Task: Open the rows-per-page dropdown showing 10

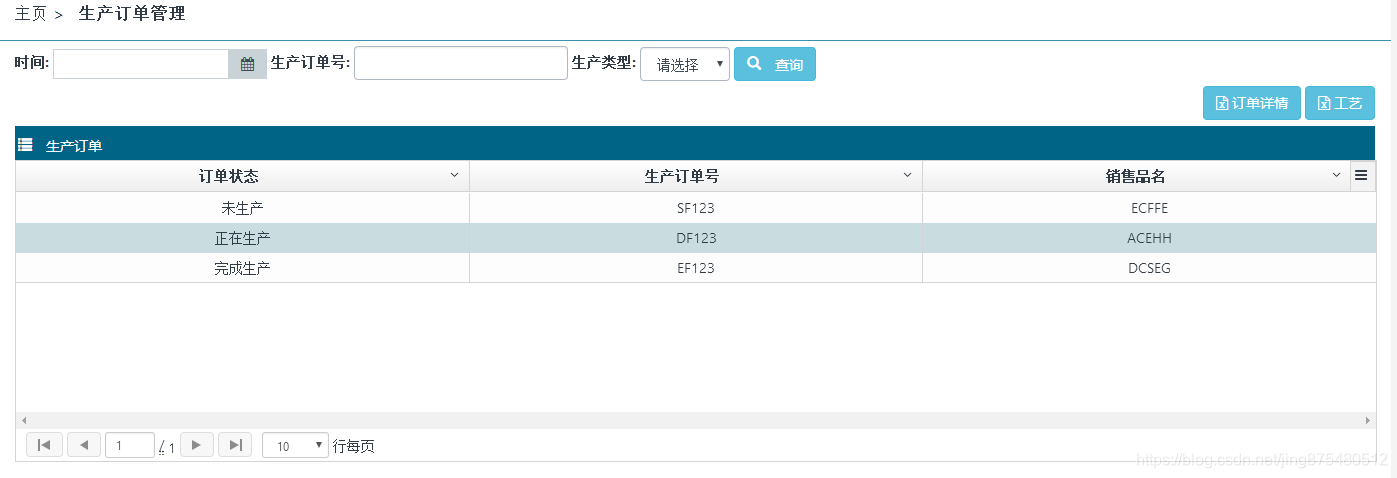Action: (x=295, y=445)
